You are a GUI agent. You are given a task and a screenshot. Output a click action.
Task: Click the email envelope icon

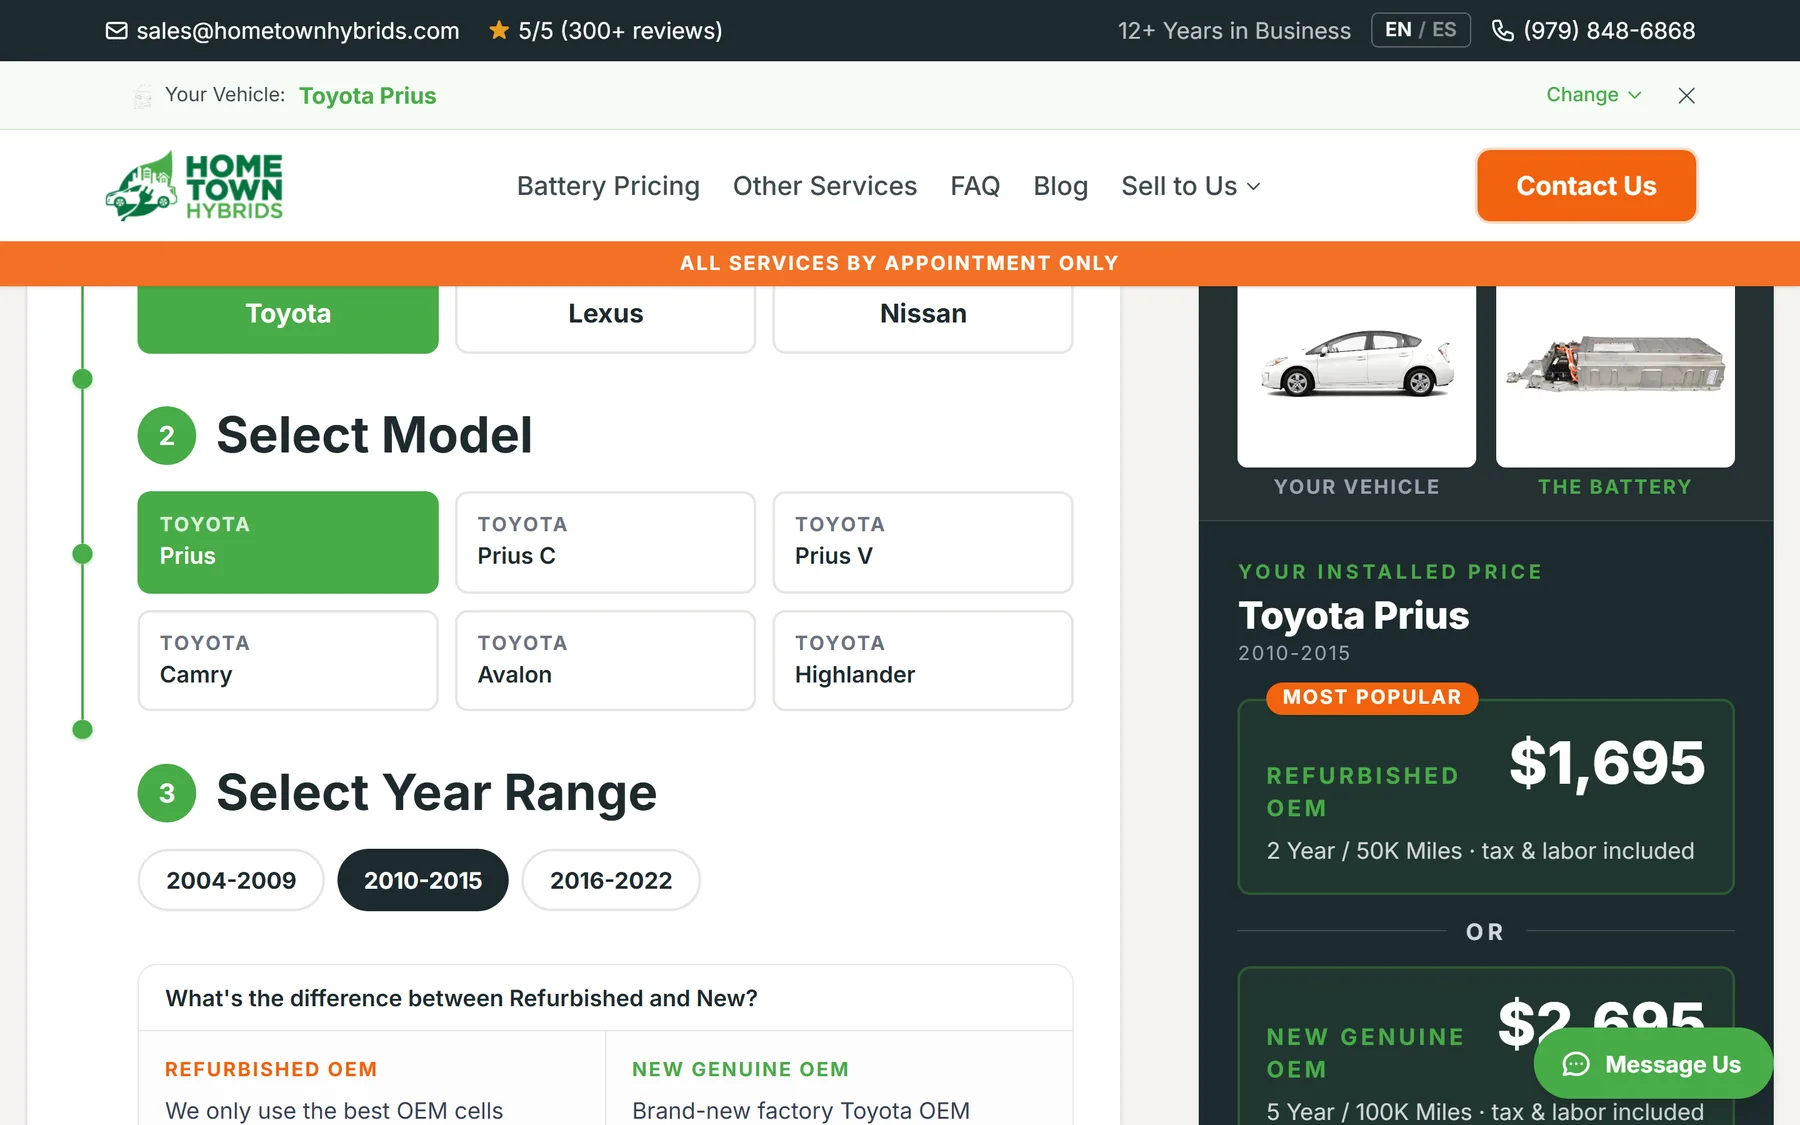116,31
